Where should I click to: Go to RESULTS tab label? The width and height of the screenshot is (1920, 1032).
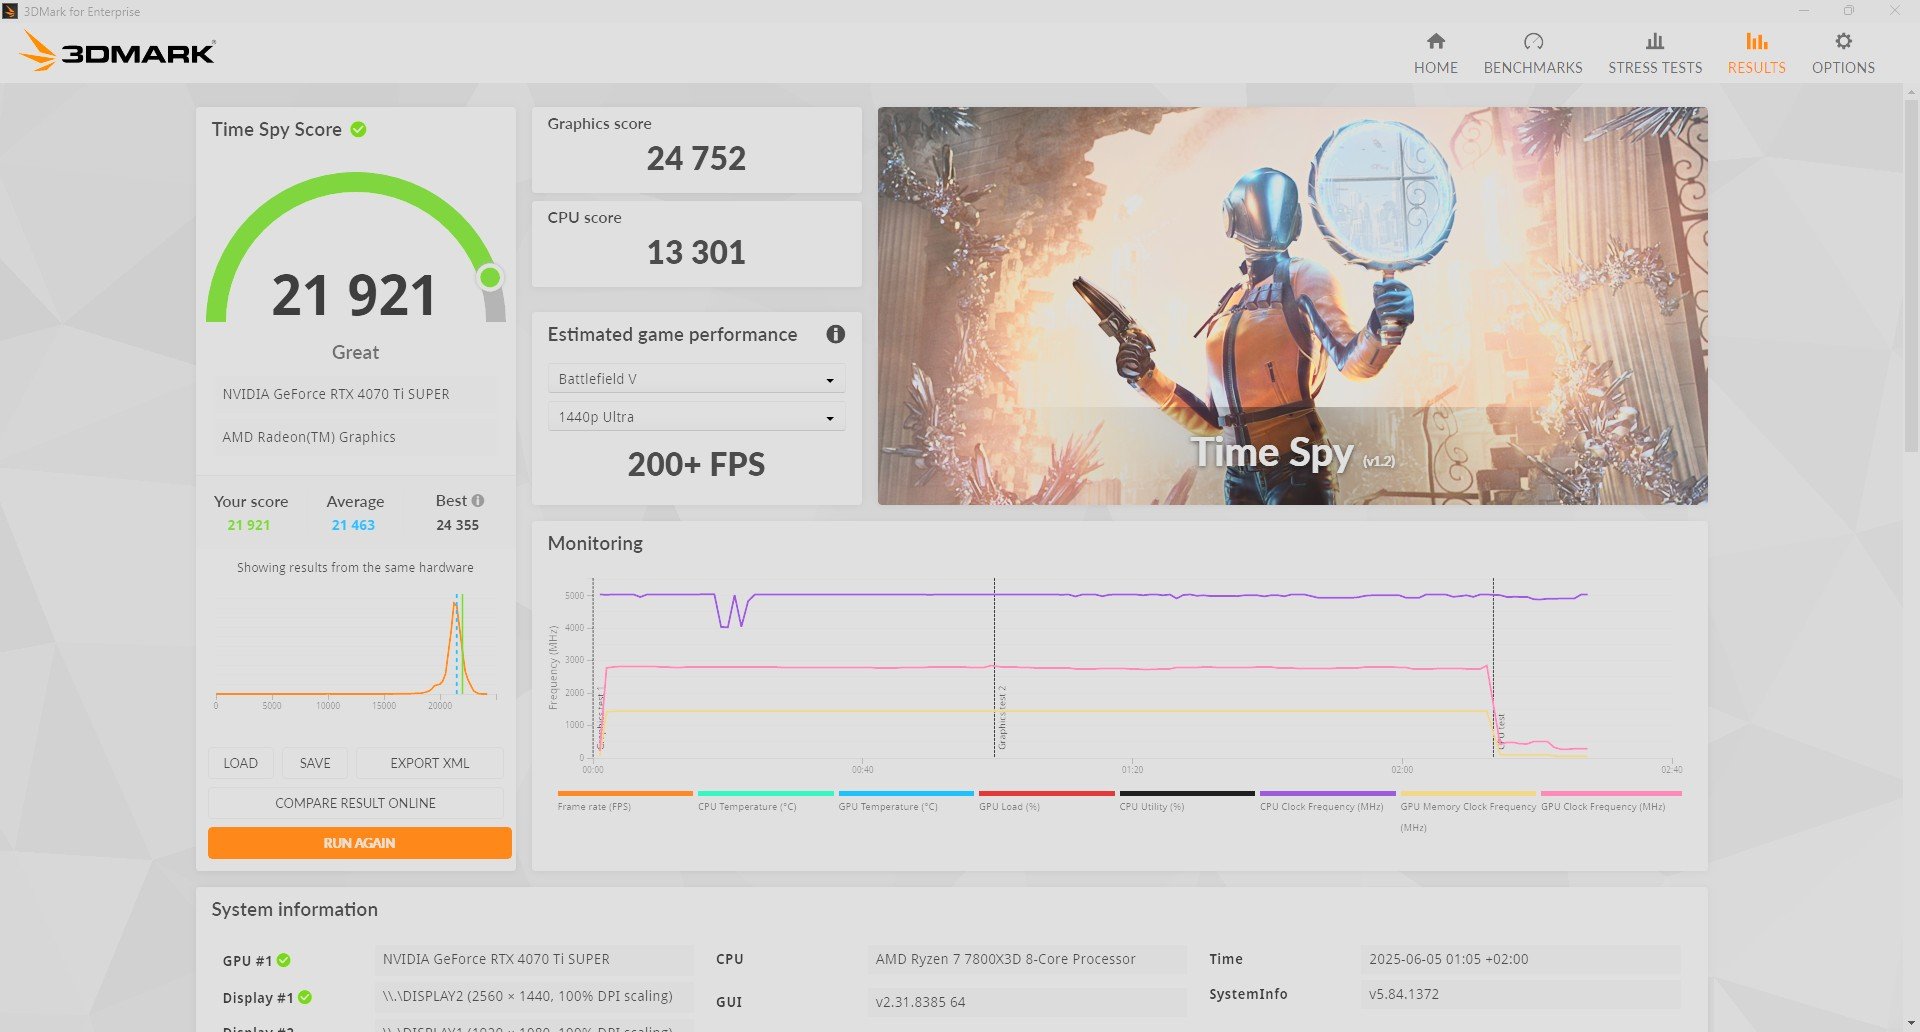coord(1756,67)
